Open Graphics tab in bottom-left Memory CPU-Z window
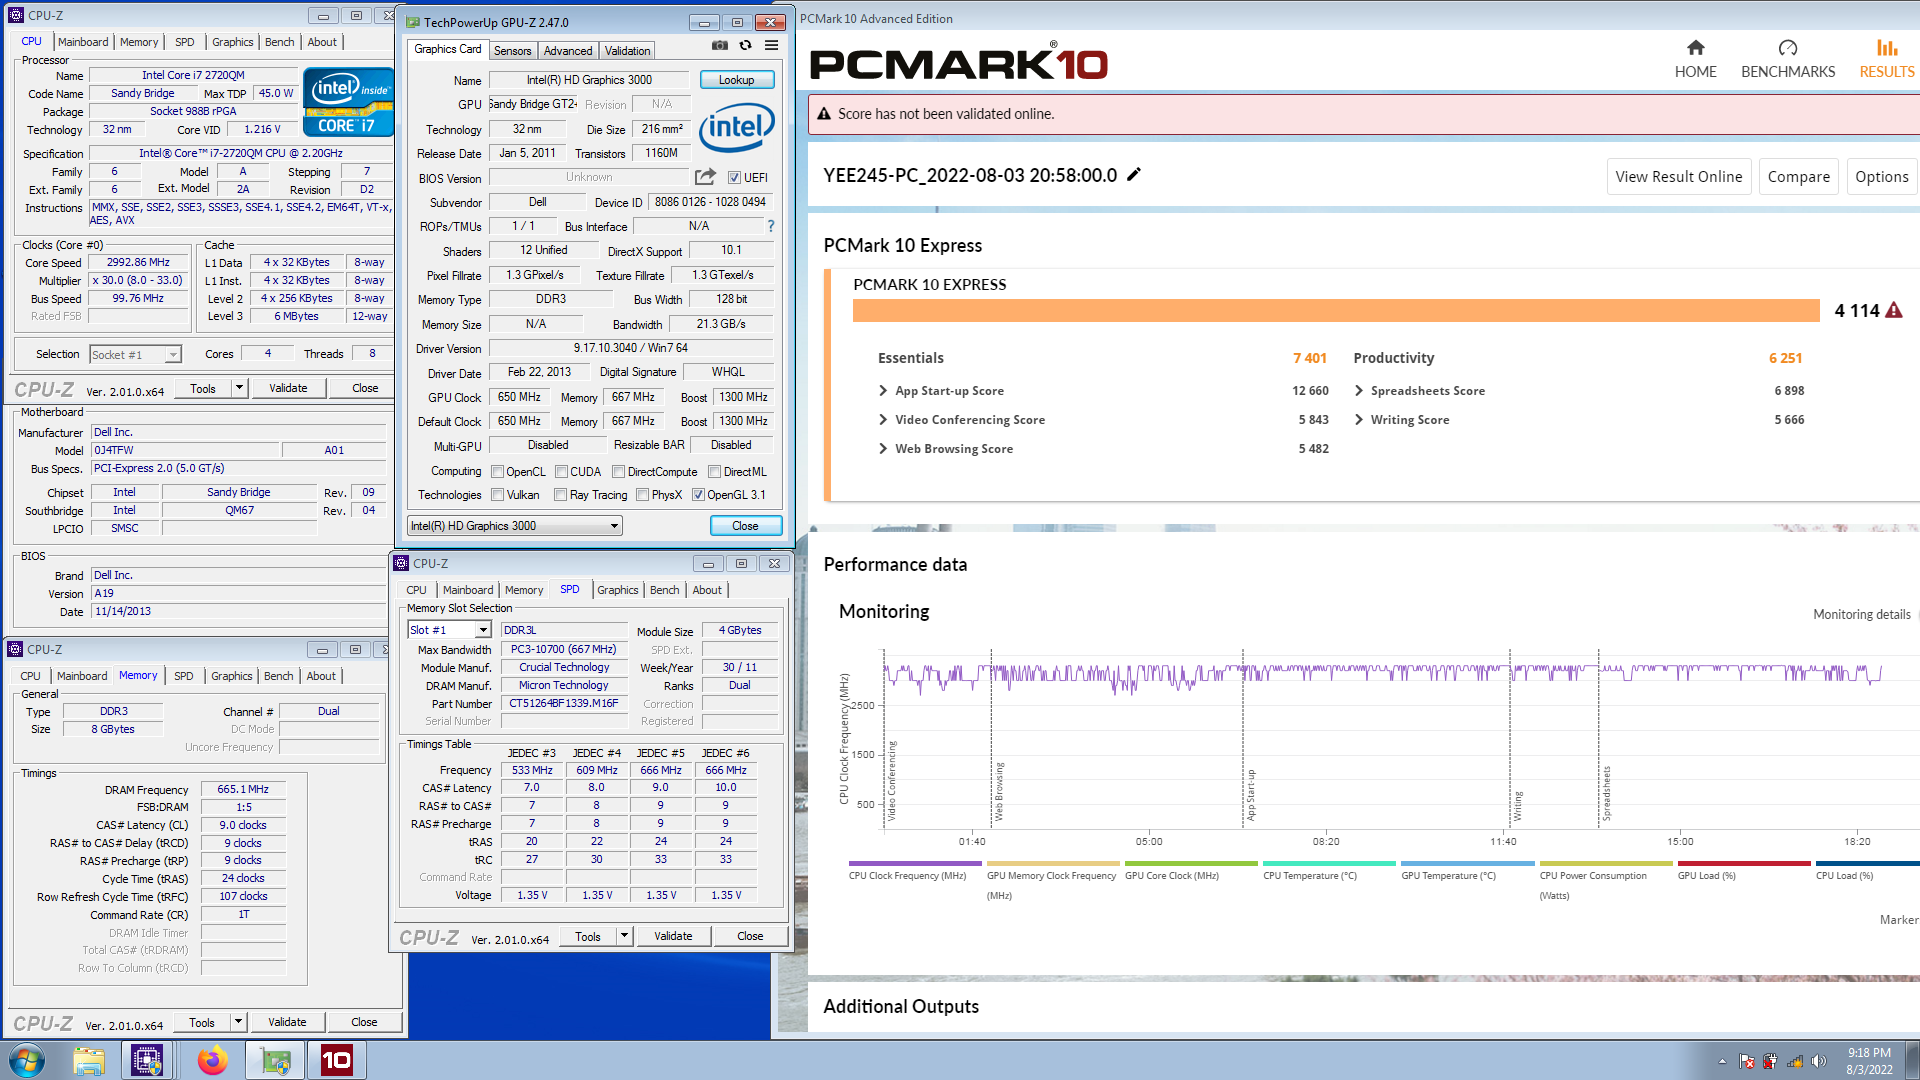 (232, 676)
